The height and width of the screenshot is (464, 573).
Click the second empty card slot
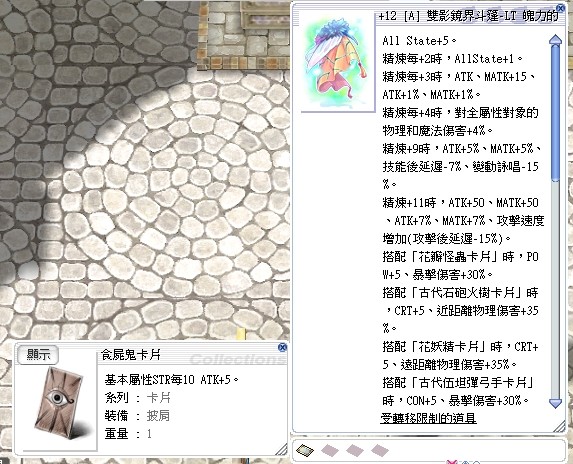click(330, 450)
